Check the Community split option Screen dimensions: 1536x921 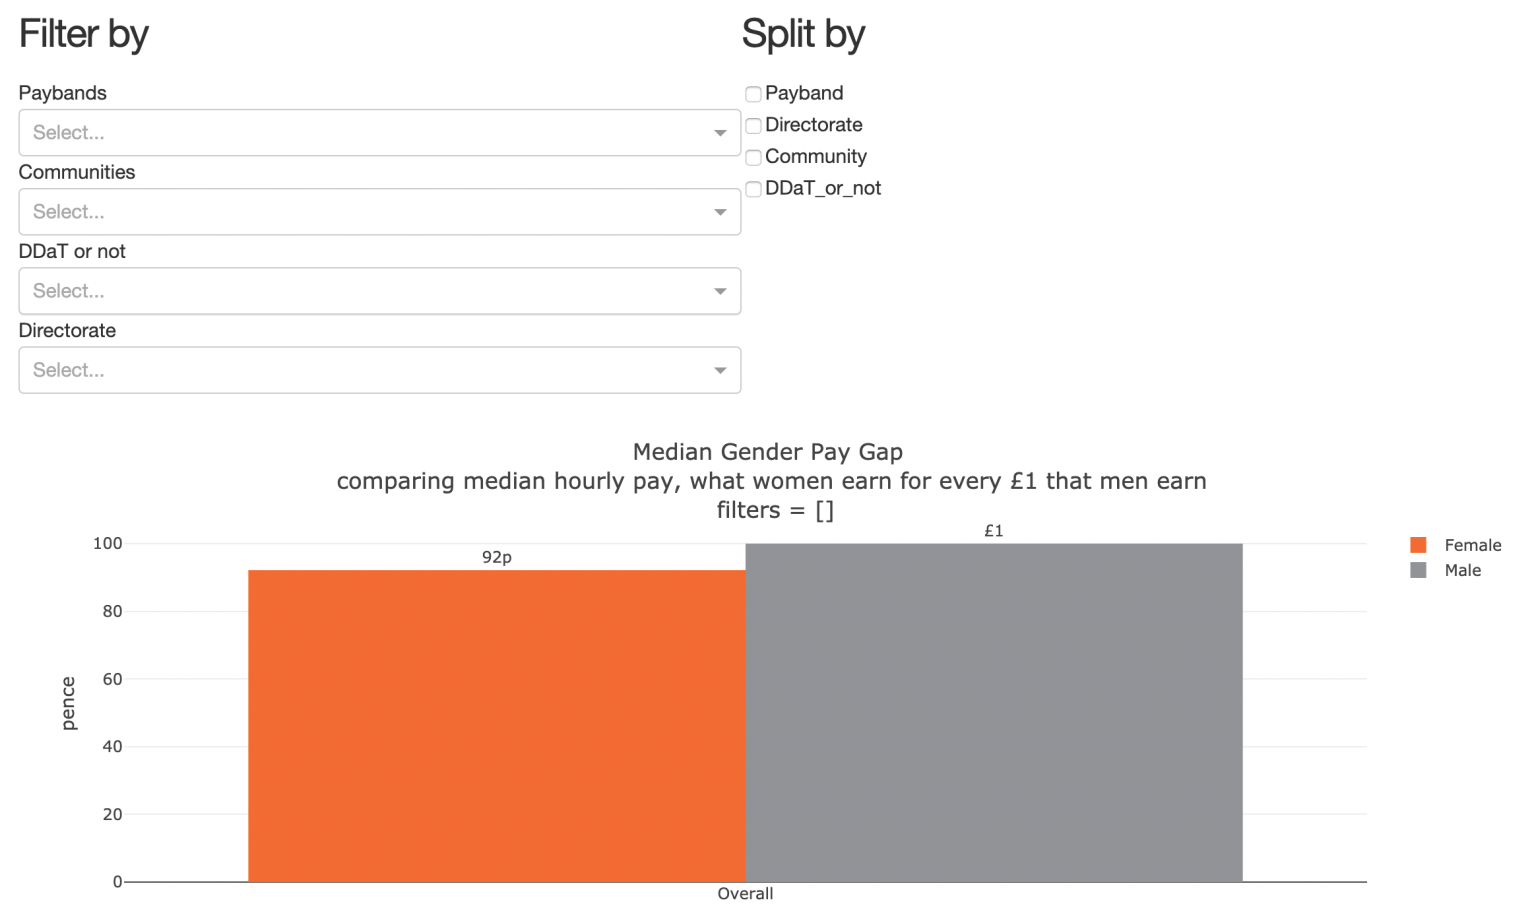753,157
